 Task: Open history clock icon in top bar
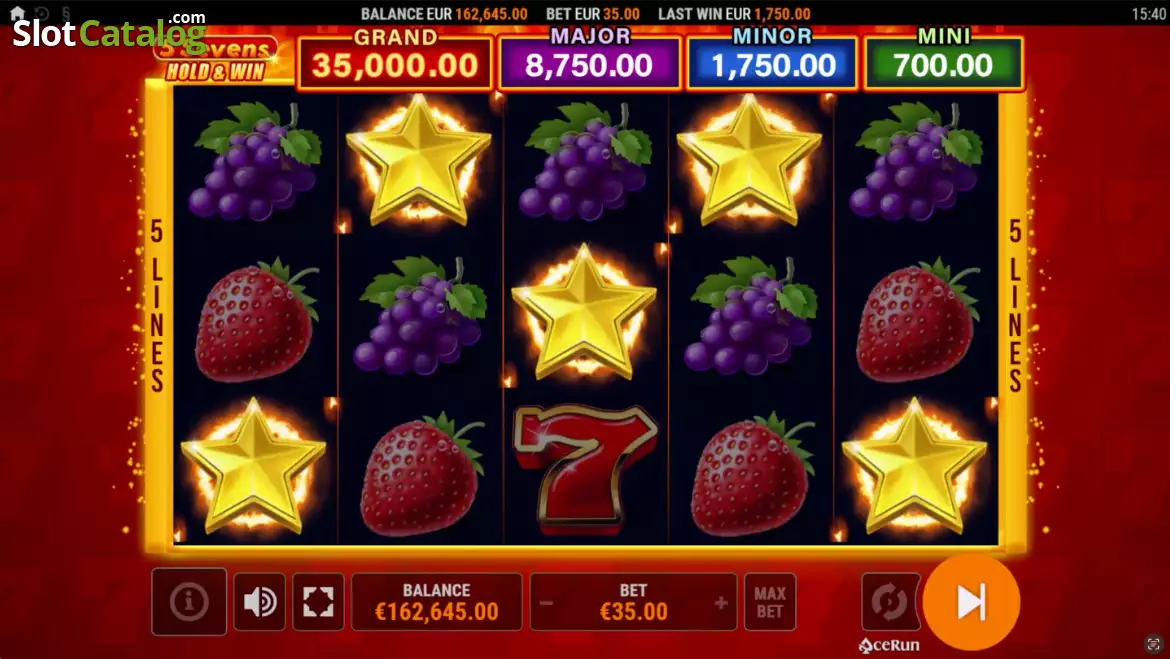42,13
